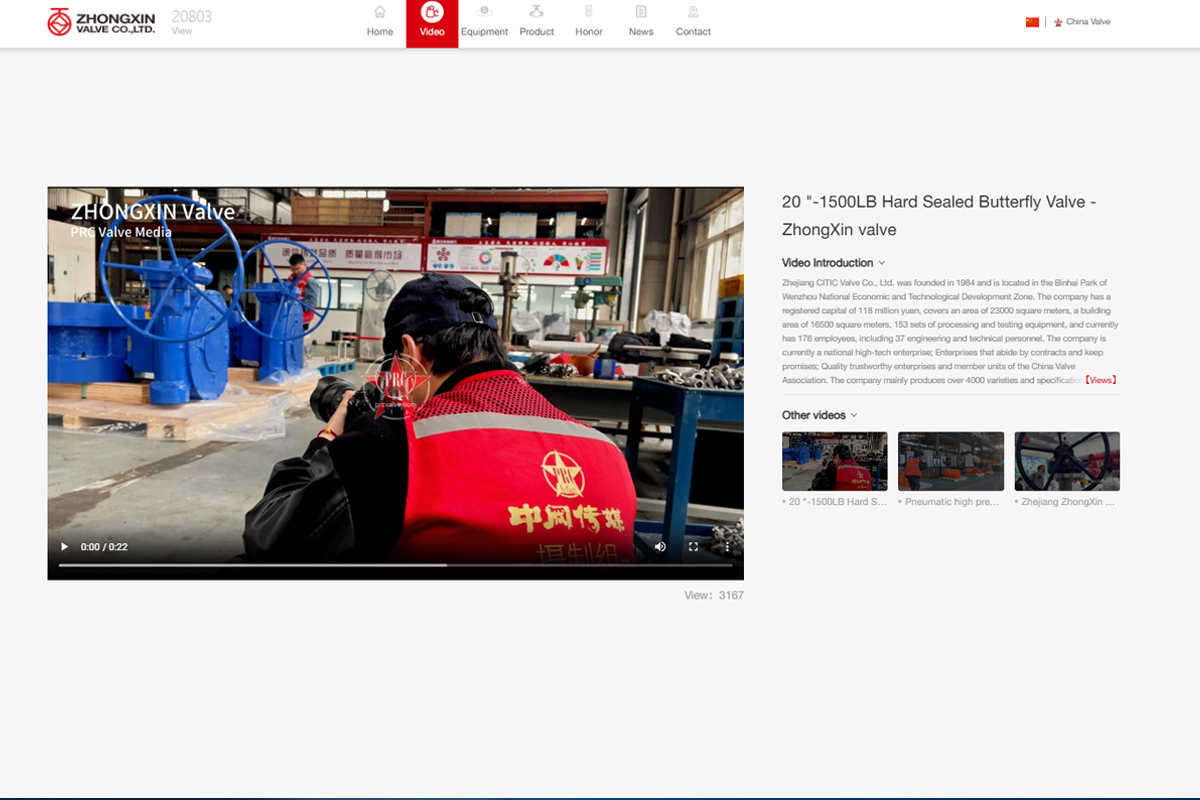1200x800 pixels.
Task: Open the China Valve link
Action: pyautogui.click(x=1087, y=22)
